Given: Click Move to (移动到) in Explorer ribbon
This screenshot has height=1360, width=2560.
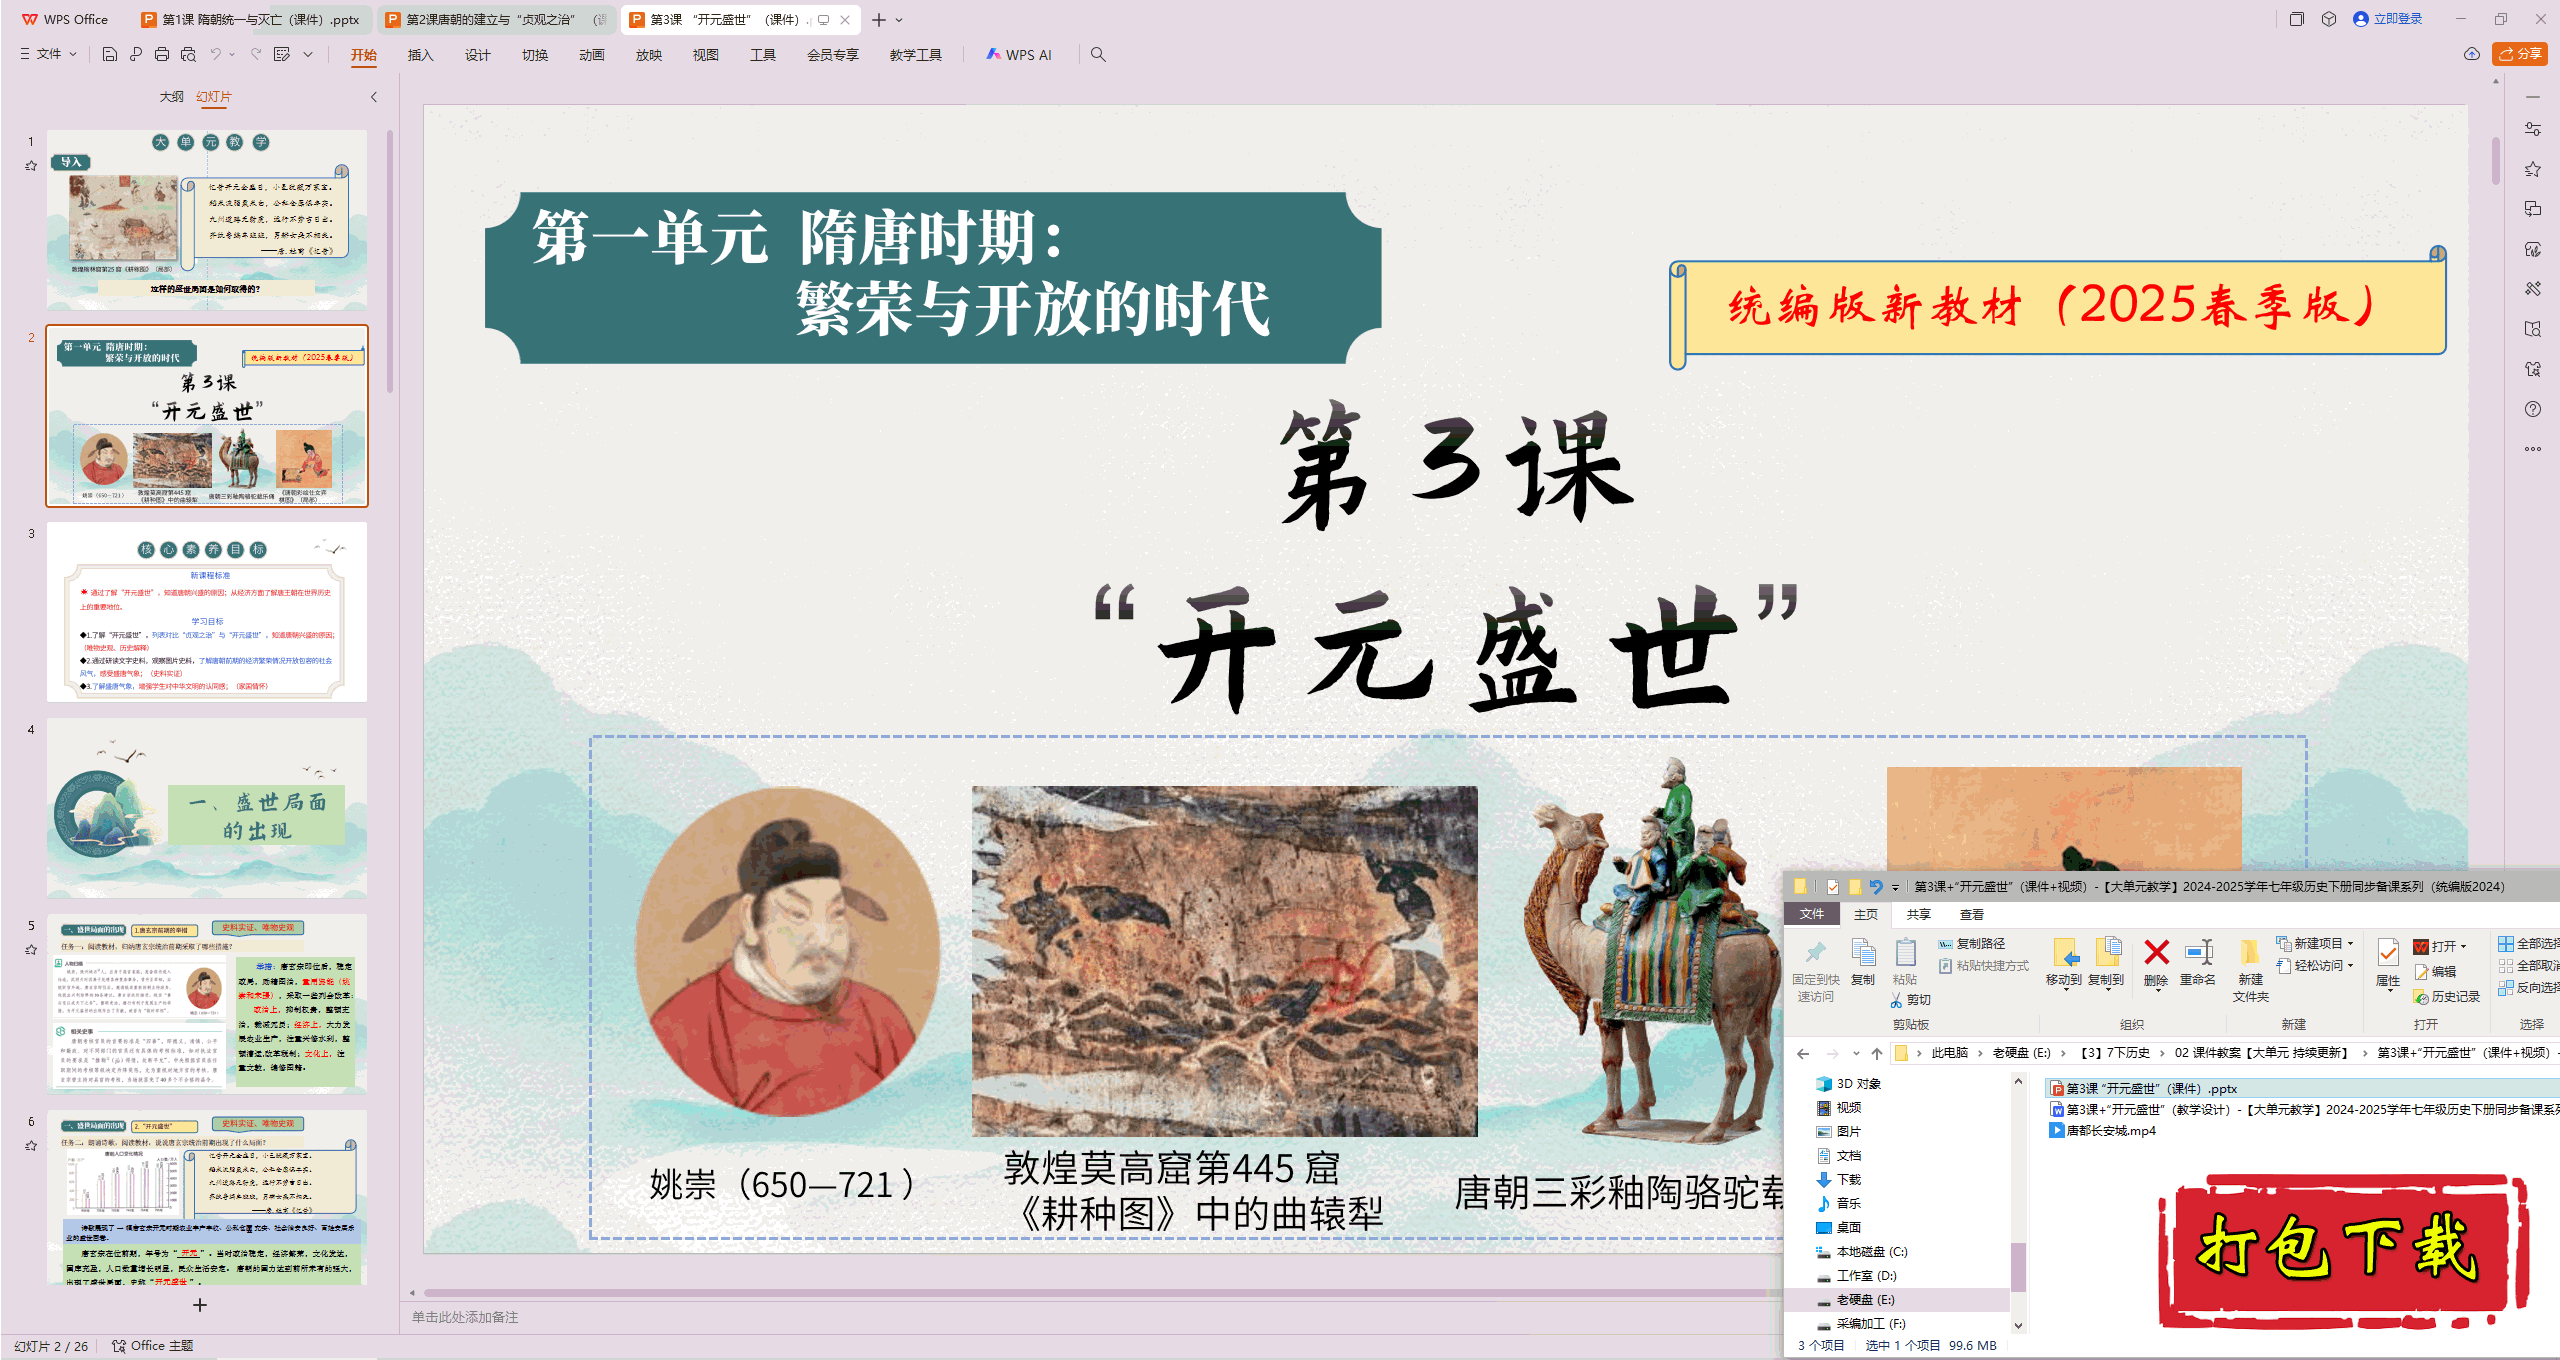Looking at the screenshot, I should (x=2064, y=963).
